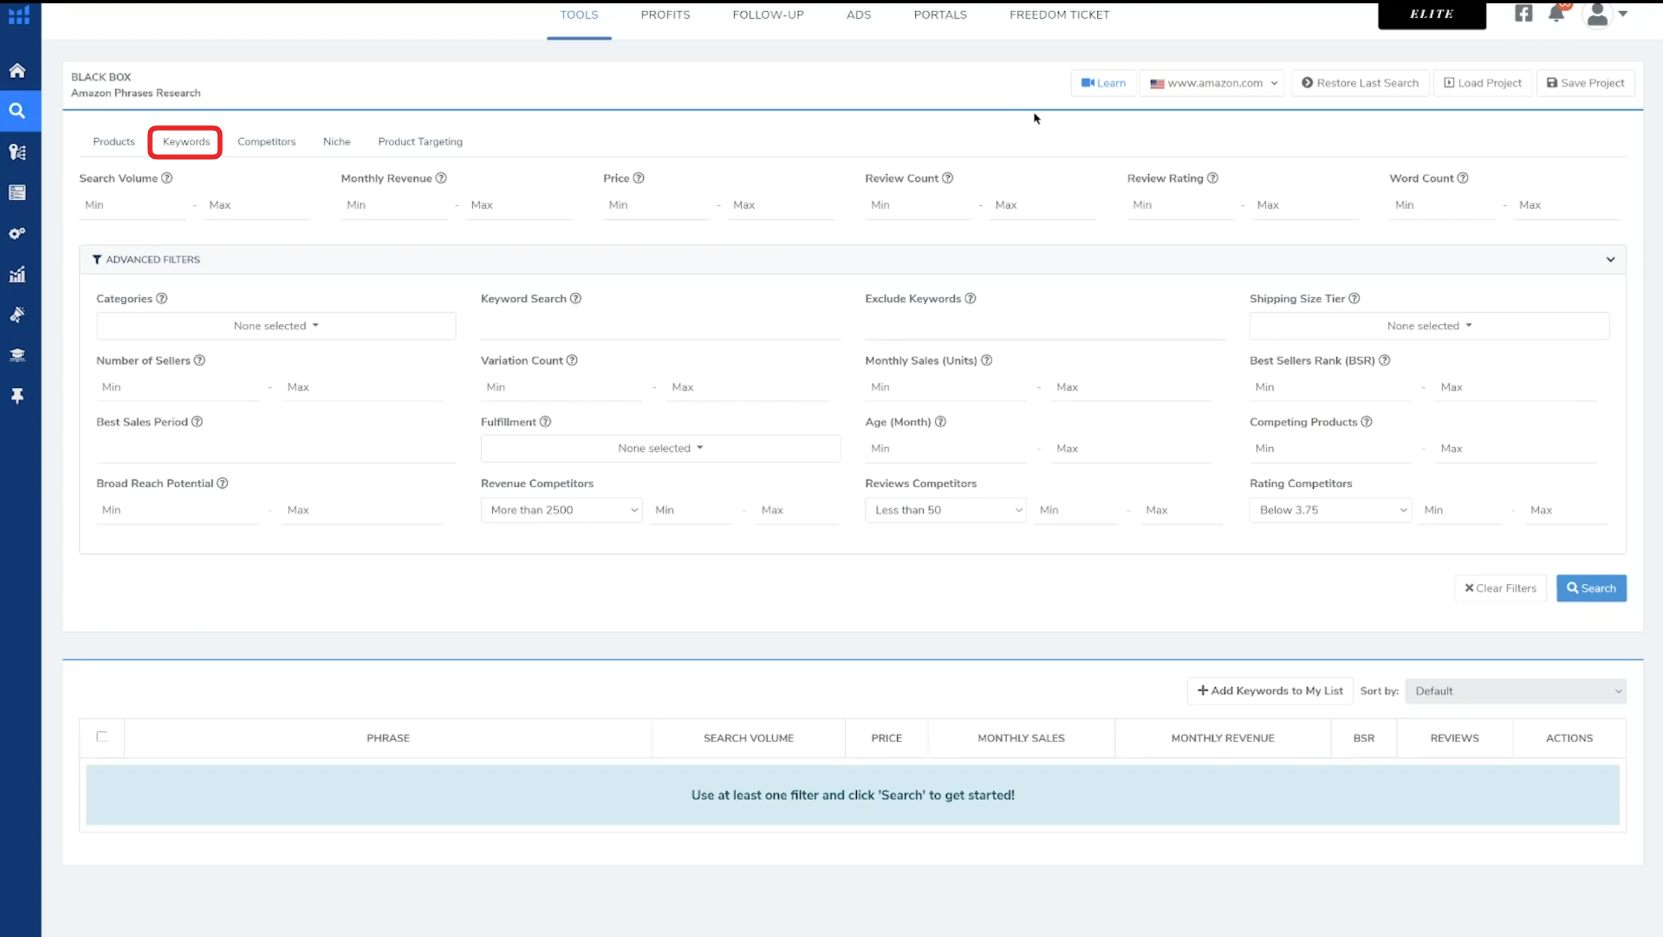Open the home icon in the sidebar
1663x937 pixels.
(18, 71)
